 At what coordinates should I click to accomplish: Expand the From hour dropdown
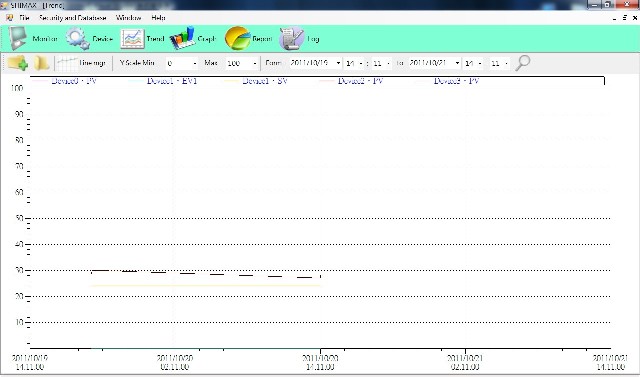361,63
